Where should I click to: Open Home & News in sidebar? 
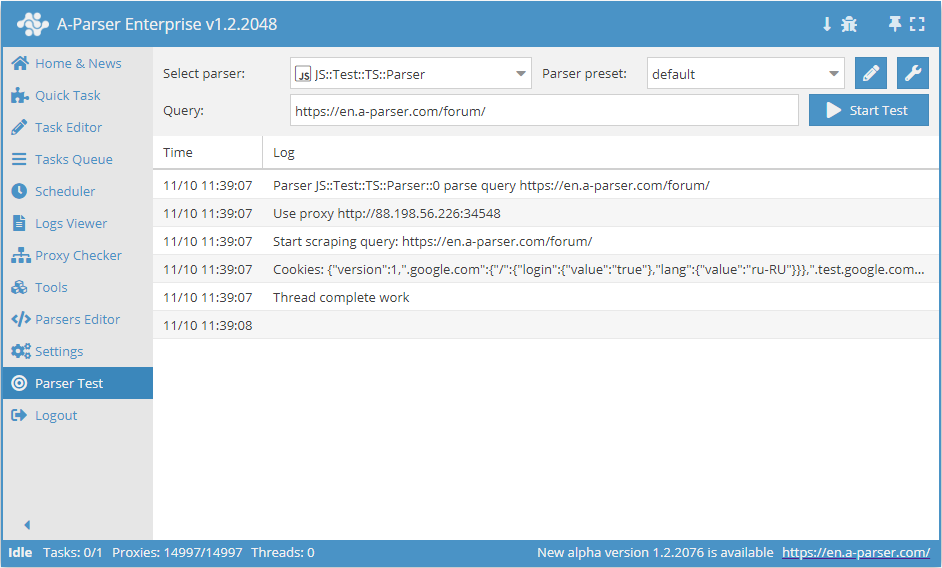coord(77,63)
